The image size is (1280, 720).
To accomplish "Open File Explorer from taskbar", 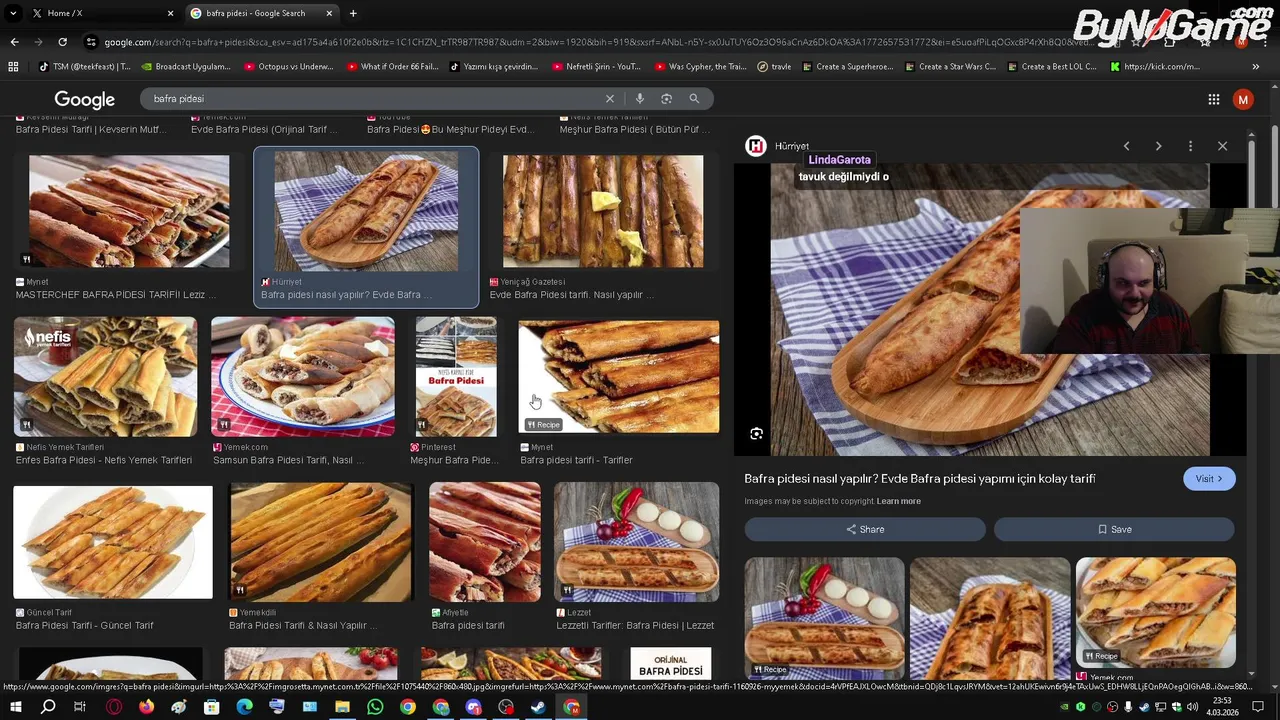I will [342, 707].
